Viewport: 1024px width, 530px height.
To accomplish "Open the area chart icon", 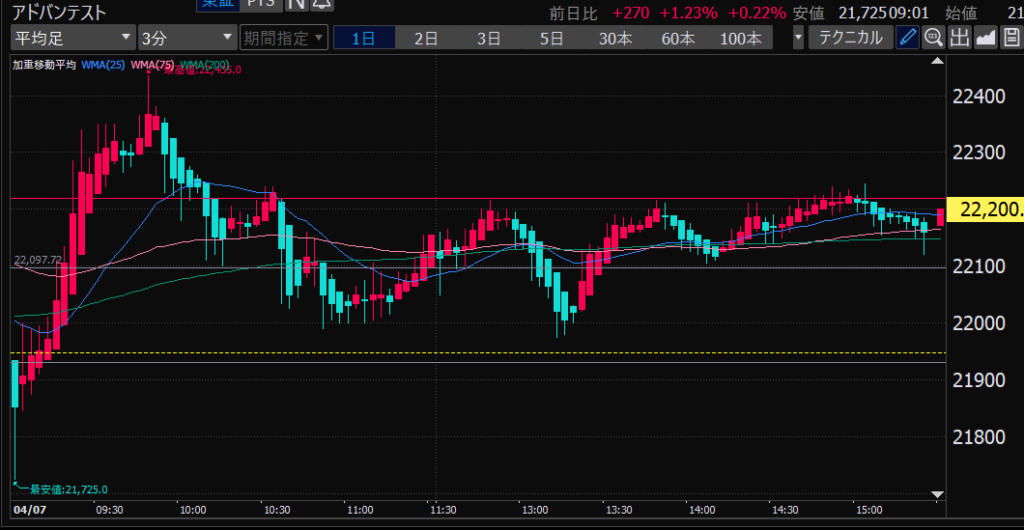I will [x=985, y=39].
